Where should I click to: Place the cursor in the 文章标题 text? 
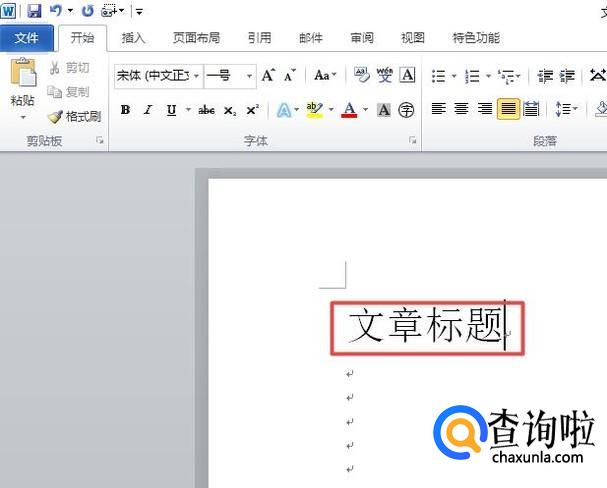tap(425, 326)
